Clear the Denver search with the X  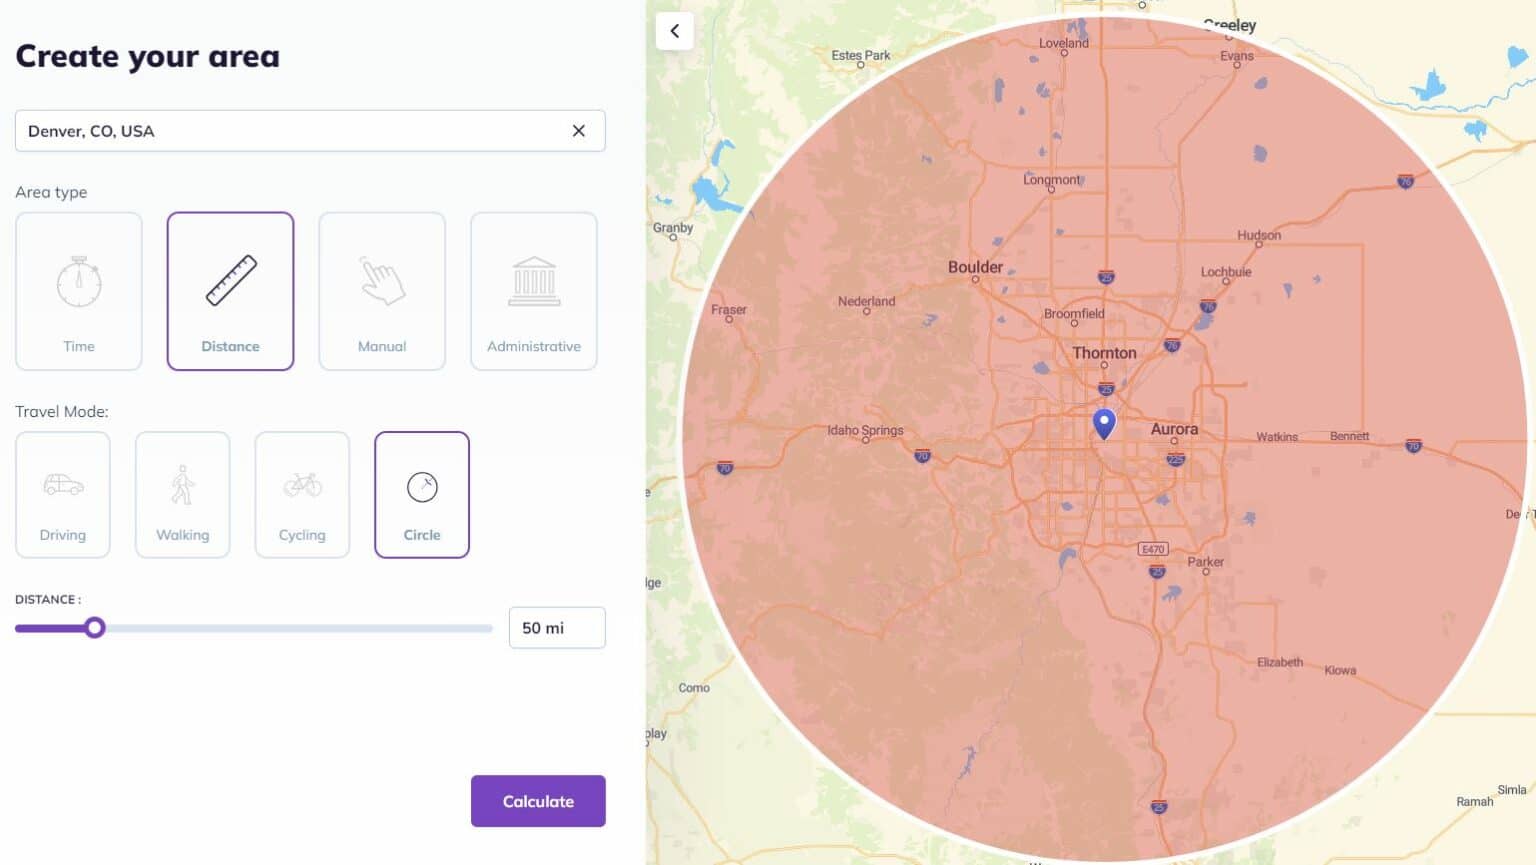pos(578,130)
